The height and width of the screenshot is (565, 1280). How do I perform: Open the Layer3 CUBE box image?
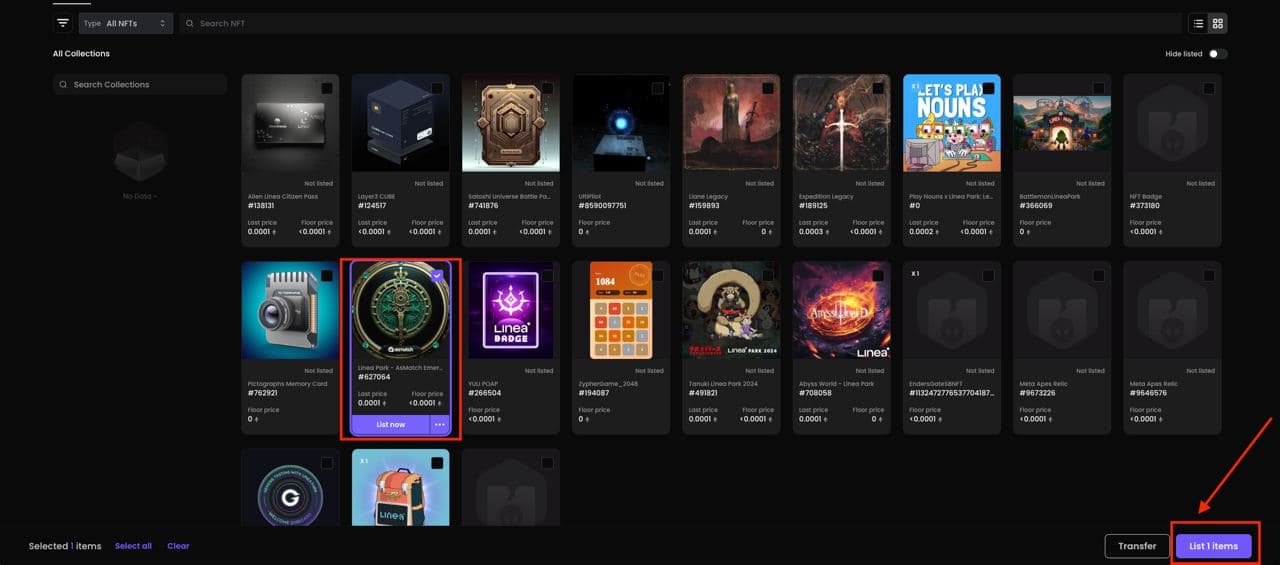point(400,123)
